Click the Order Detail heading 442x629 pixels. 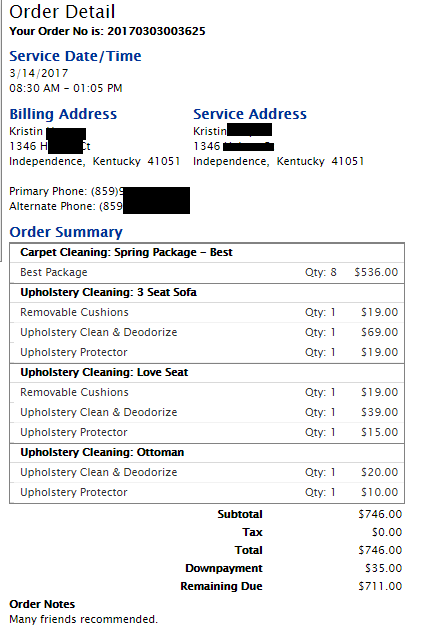tap(62, 12)
